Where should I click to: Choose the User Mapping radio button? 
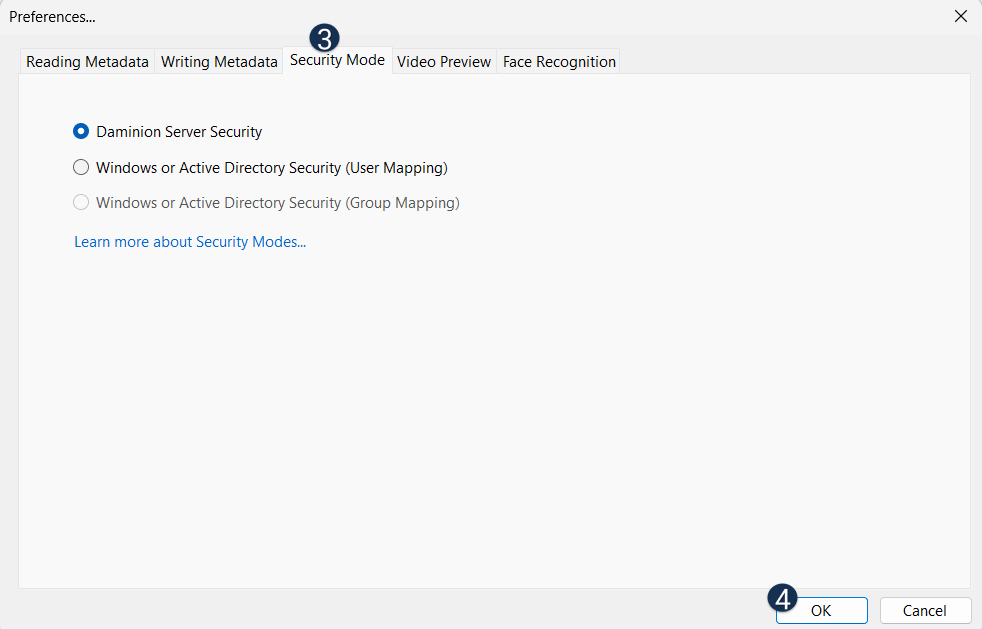point(81,167)
